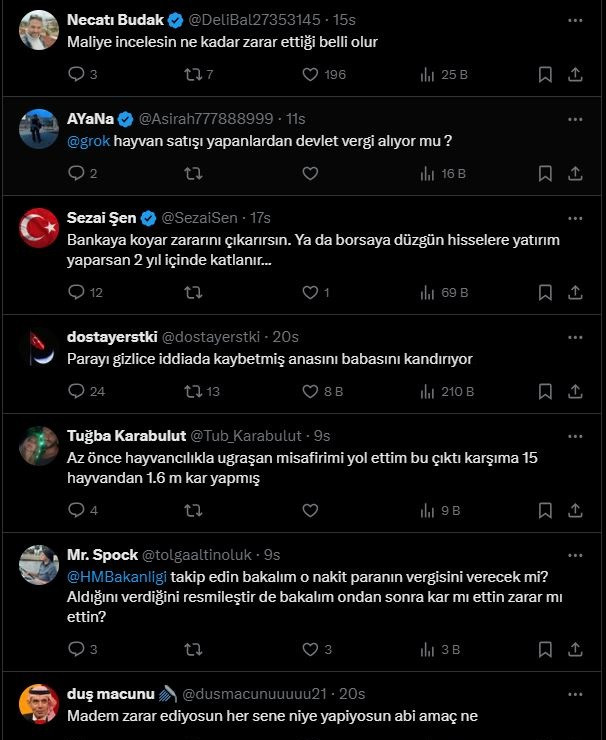View analytics for Sezai Şen's tweet

443,292
